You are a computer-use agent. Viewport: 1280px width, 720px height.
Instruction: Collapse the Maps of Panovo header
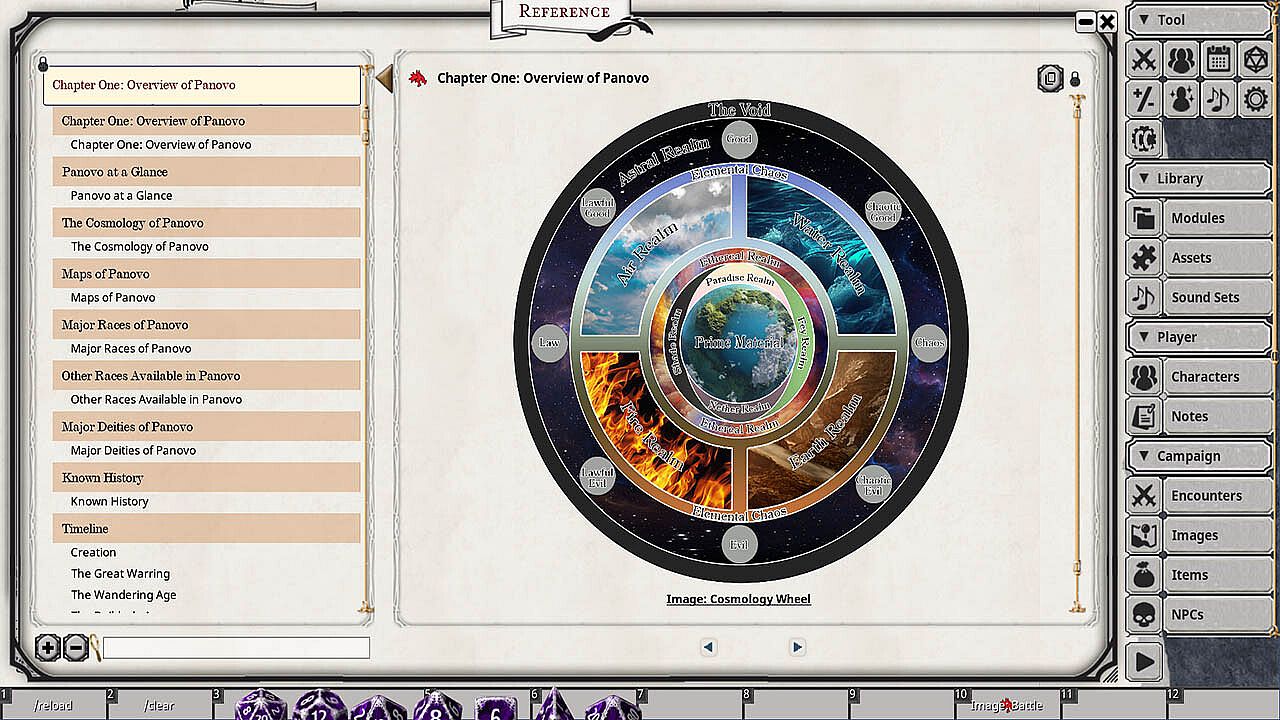pyautogui.click(x=206, y=273)
